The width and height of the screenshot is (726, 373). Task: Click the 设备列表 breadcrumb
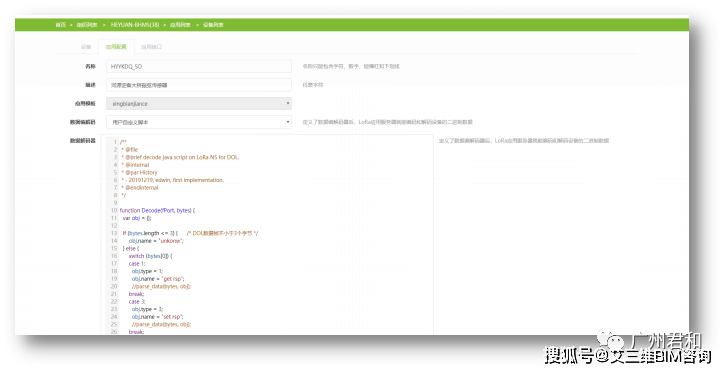[213, 25]
